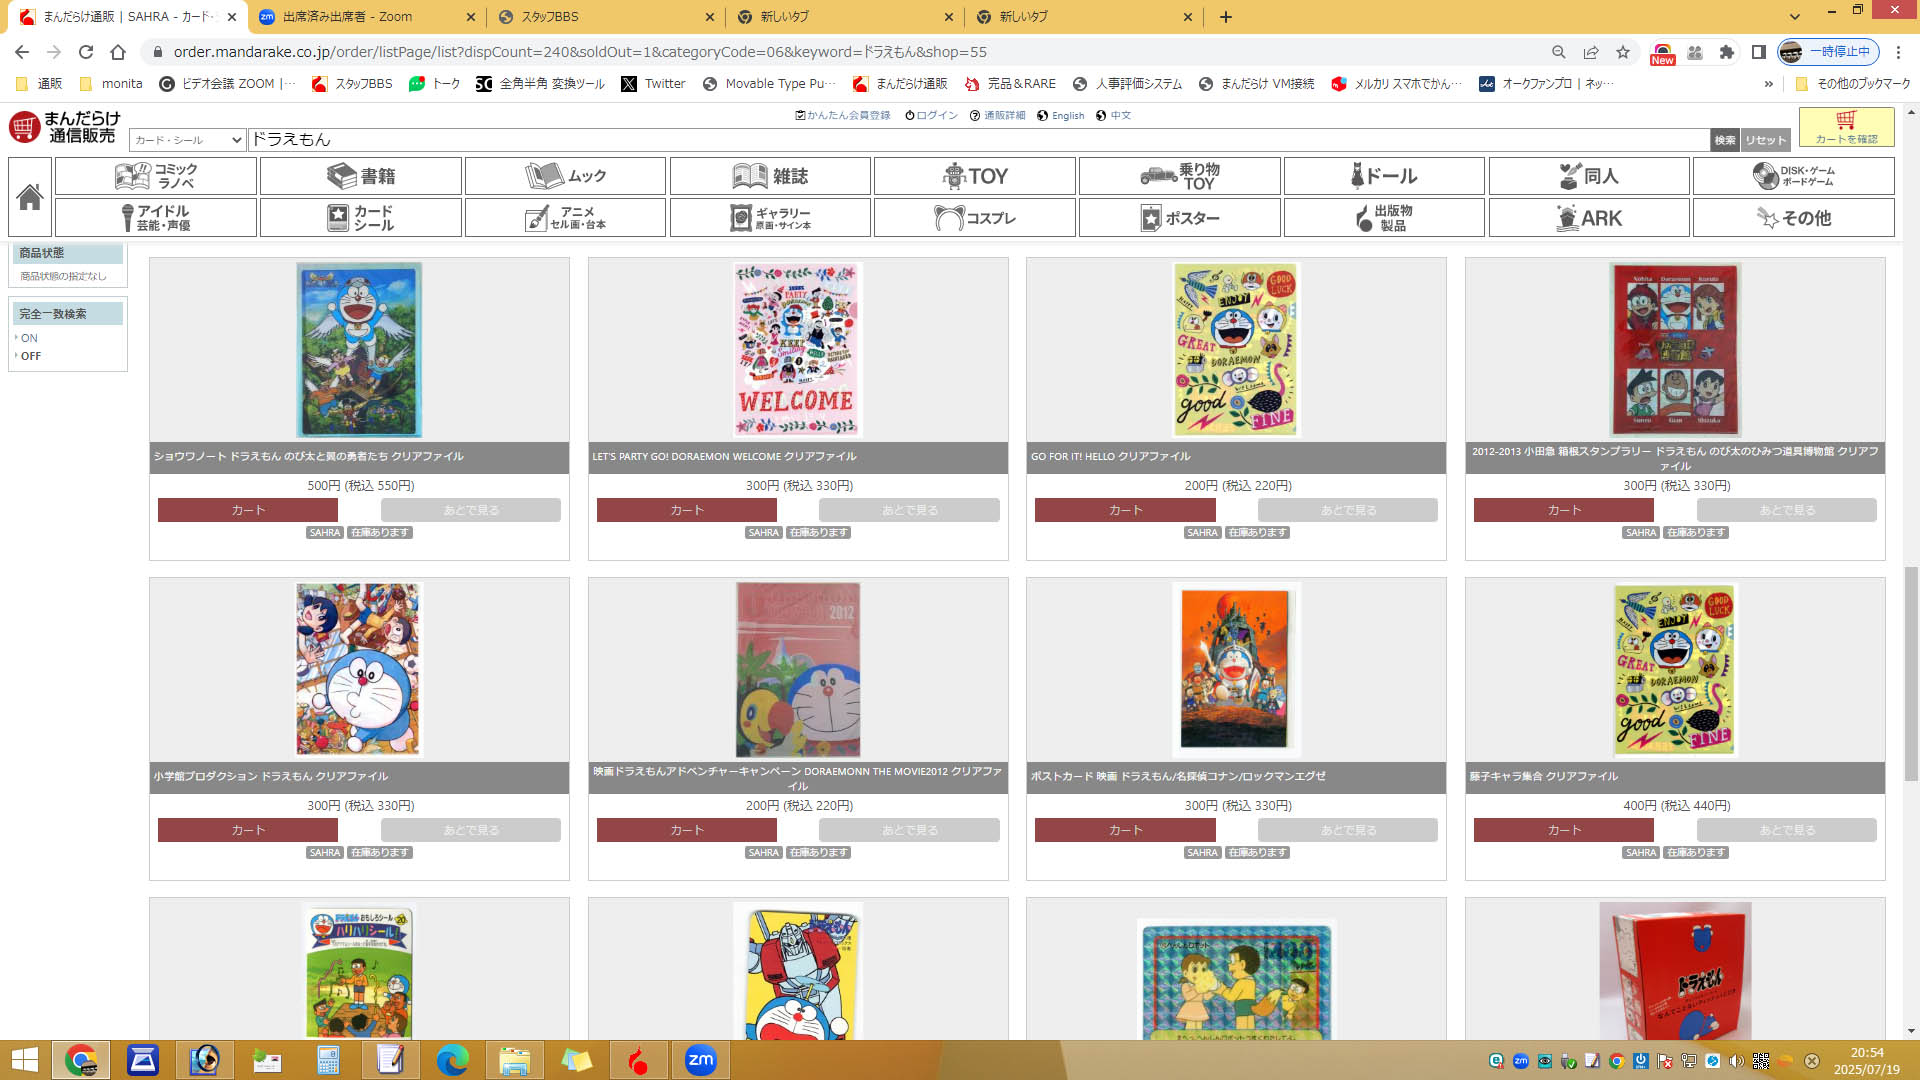The image size is (1920, 1080).
Task: Click the share page icon in address bar
Action: 1591,52
